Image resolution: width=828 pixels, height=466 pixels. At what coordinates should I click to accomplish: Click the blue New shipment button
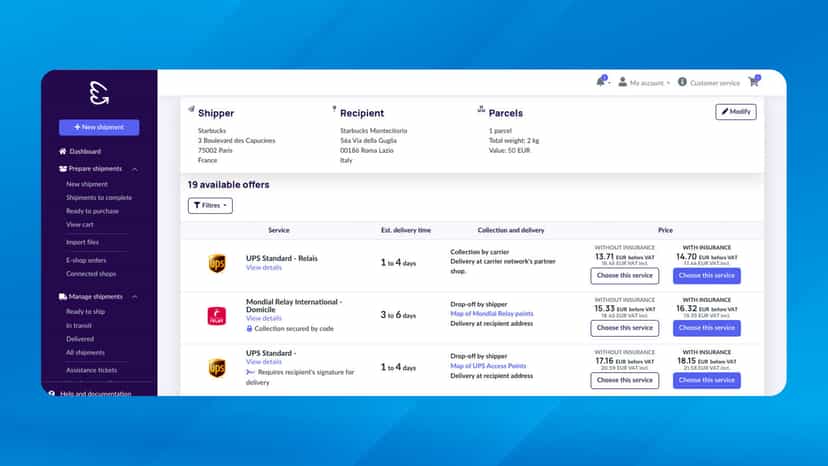coord(99,127)
